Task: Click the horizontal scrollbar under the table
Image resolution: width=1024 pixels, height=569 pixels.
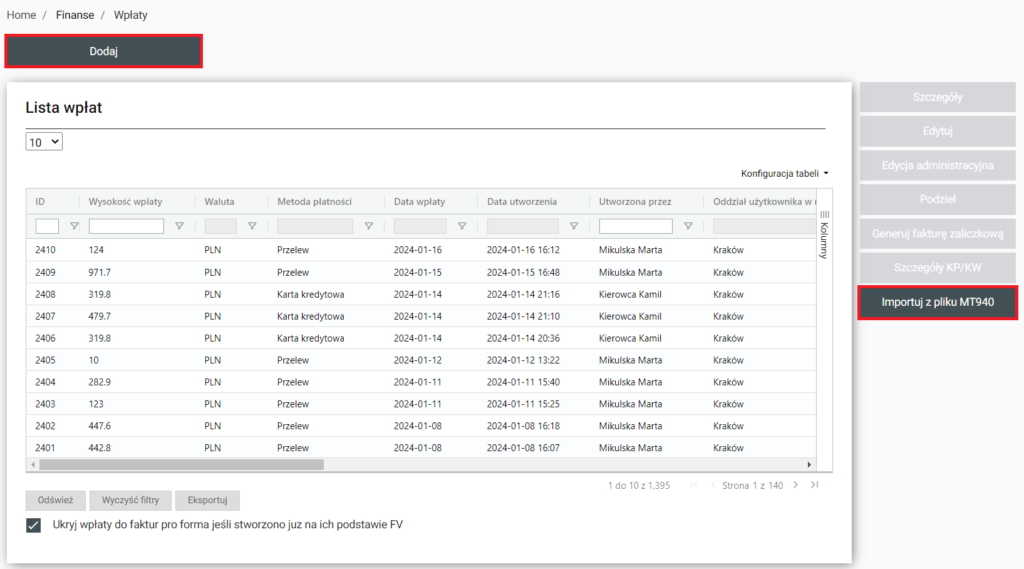Action: [180, 464]
